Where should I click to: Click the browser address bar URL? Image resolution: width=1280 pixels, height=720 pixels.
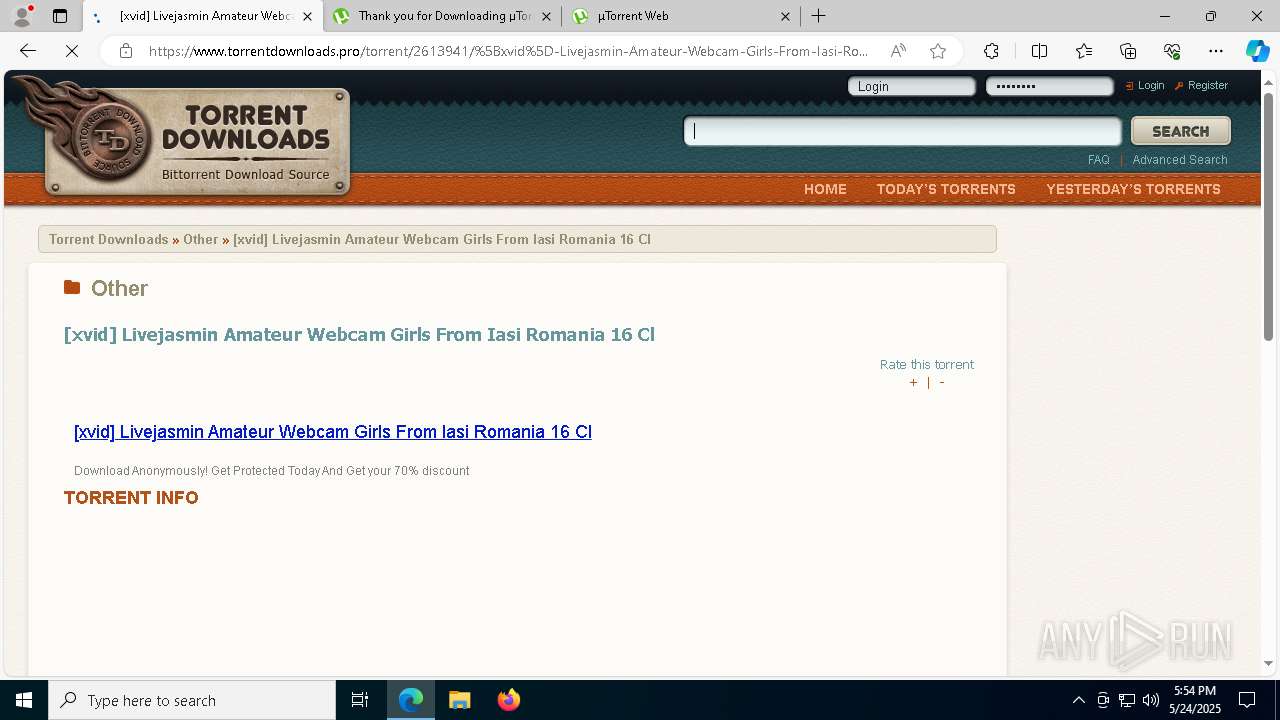coord(508,51)
